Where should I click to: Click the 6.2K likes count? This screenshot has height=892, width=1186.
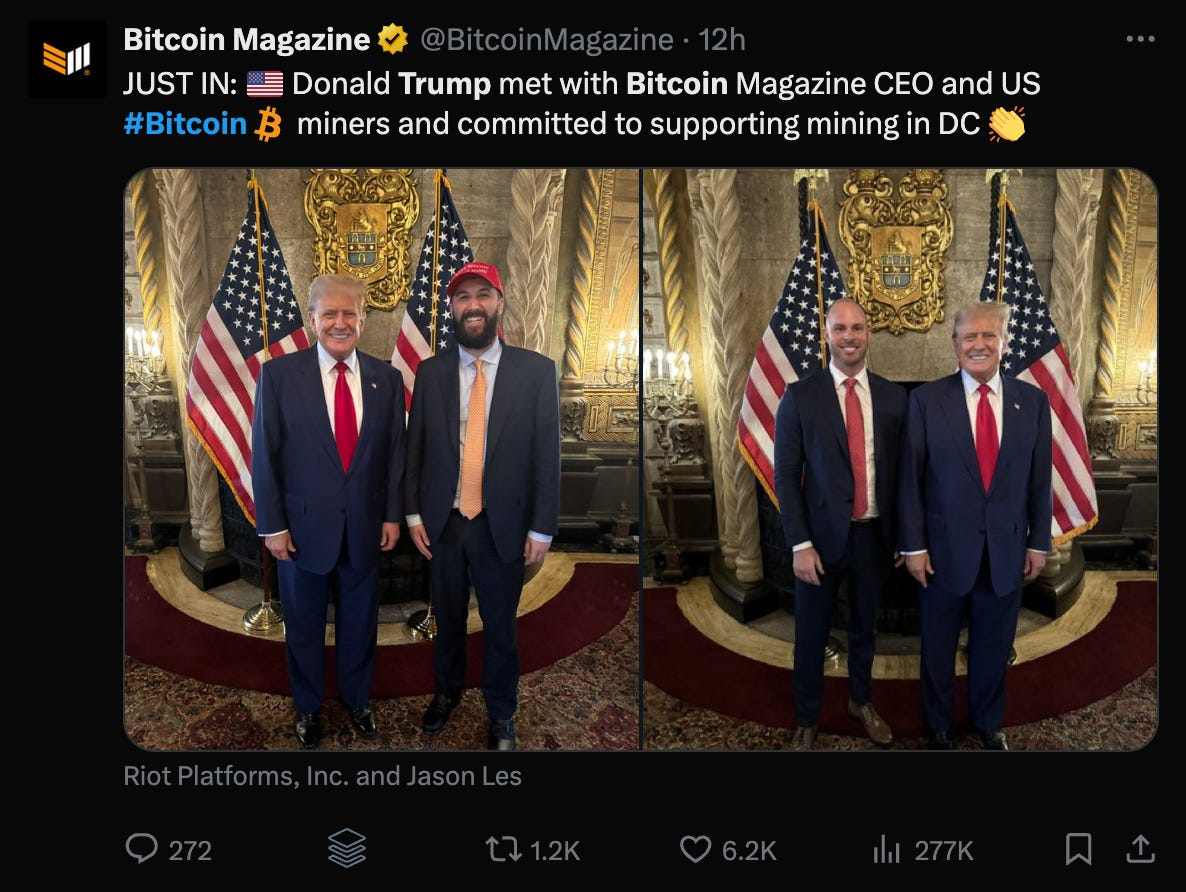coord(749,850)
